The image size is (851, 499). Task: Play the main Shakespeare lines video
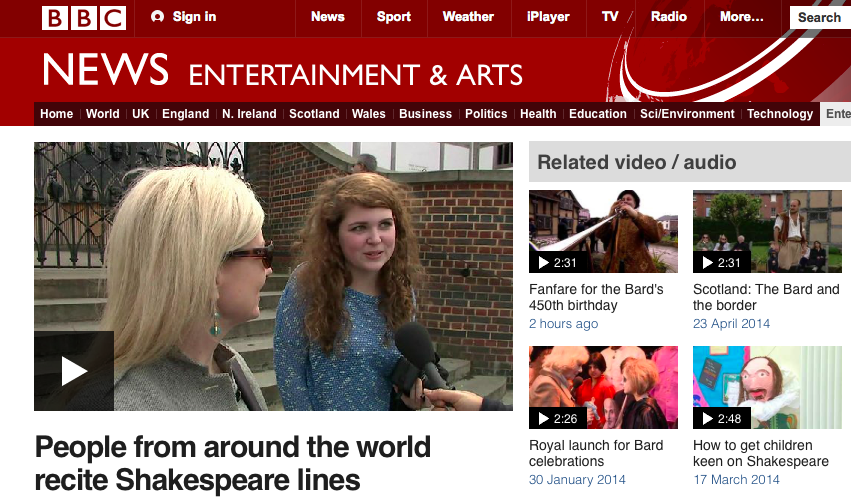click(74, 371)
